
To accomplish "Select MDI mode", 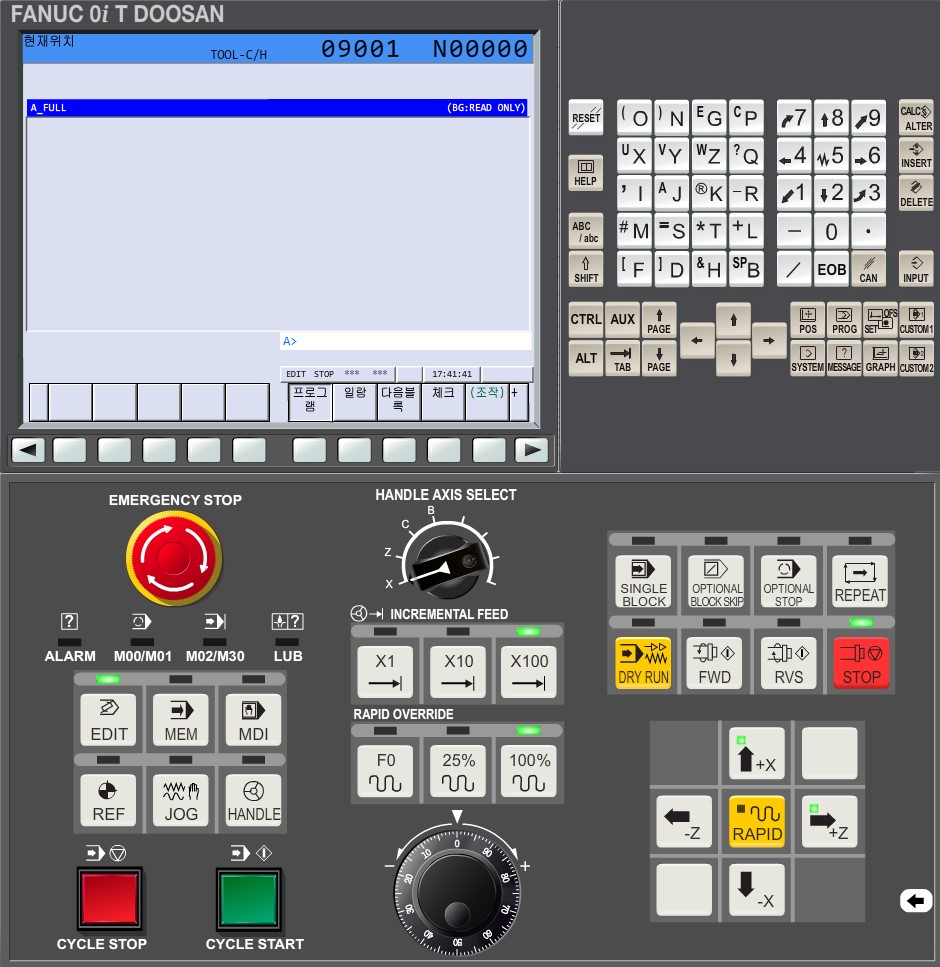I will pyautogui.click(x=253, y=720).
